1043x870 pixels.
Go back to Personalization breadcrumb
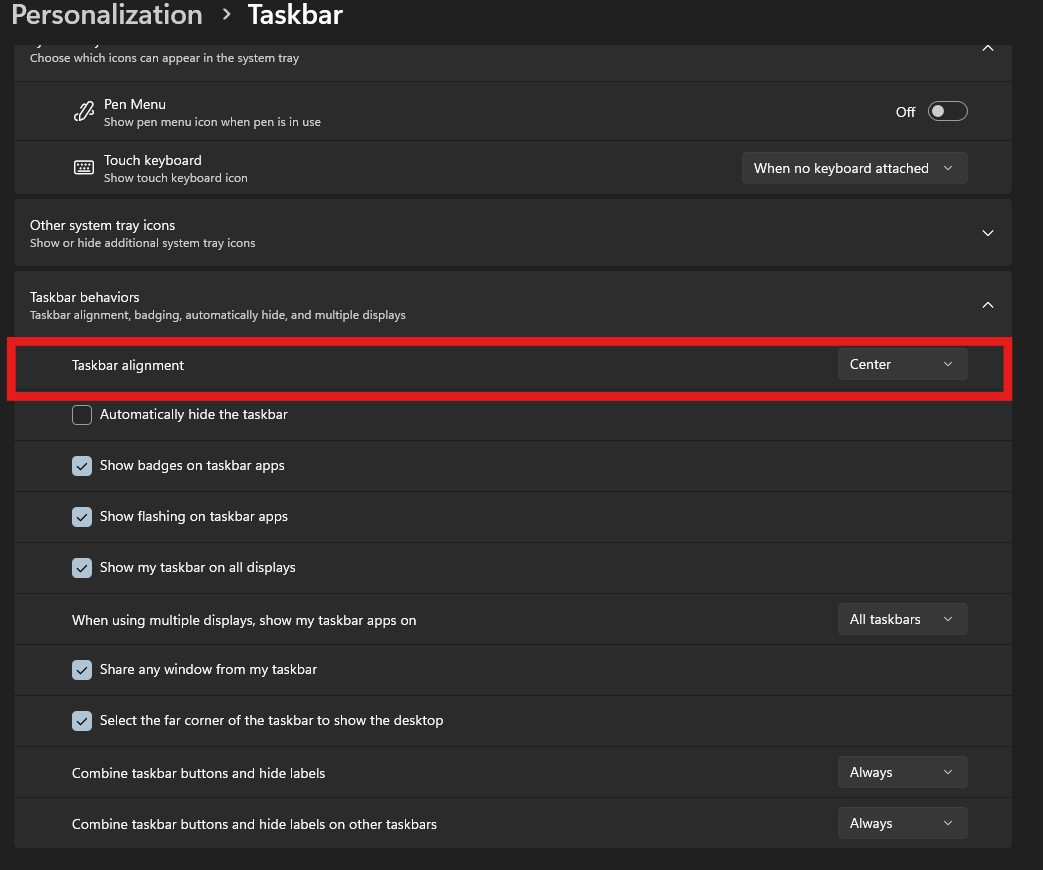tap(107, 15)
